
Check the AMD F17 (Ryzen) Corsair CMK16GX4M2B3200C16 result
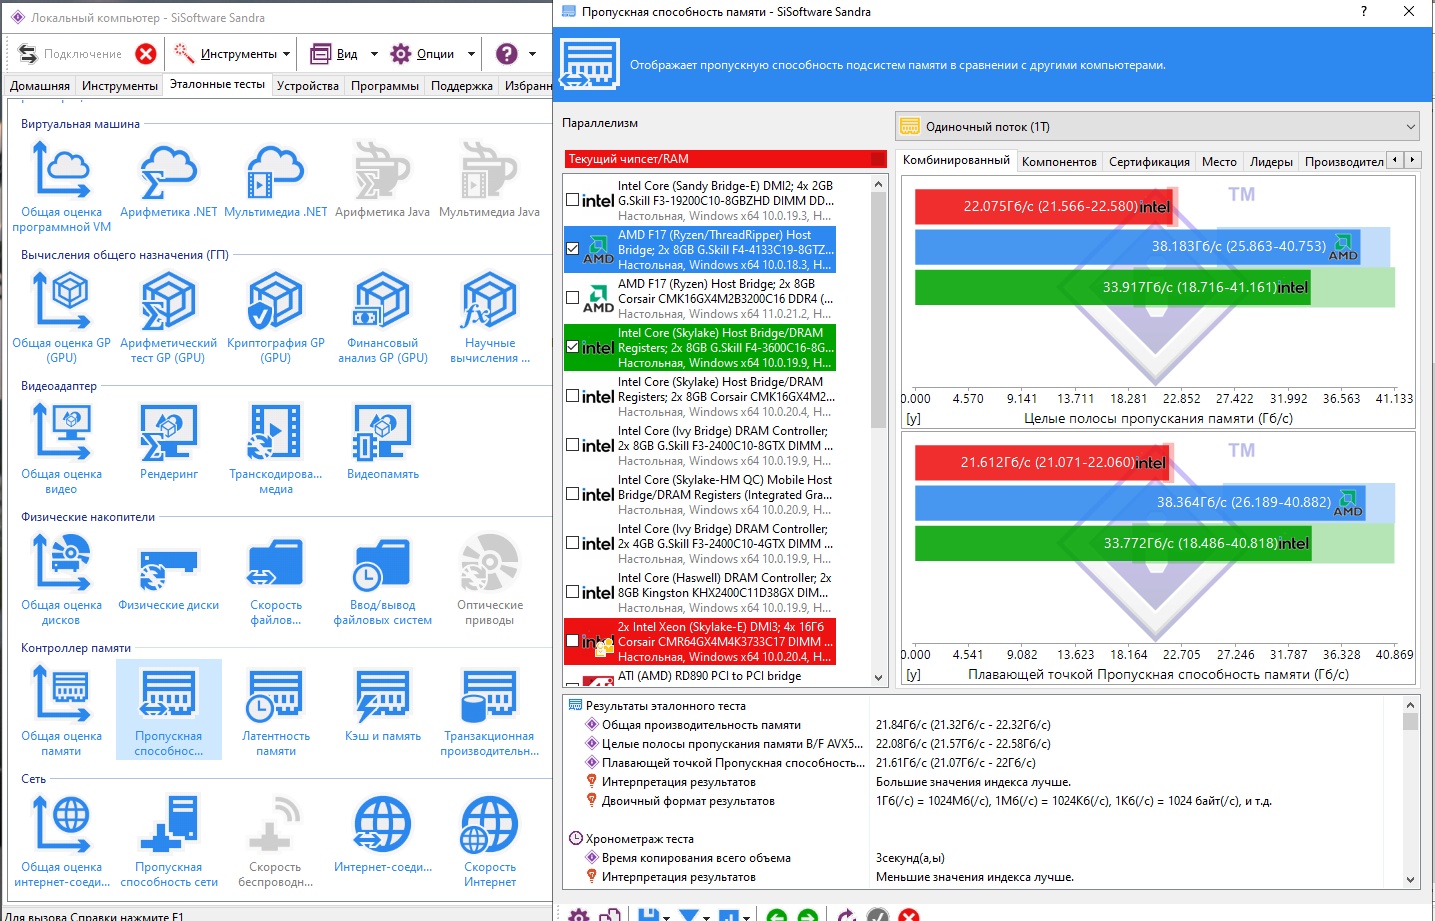(x=572, y=298)
